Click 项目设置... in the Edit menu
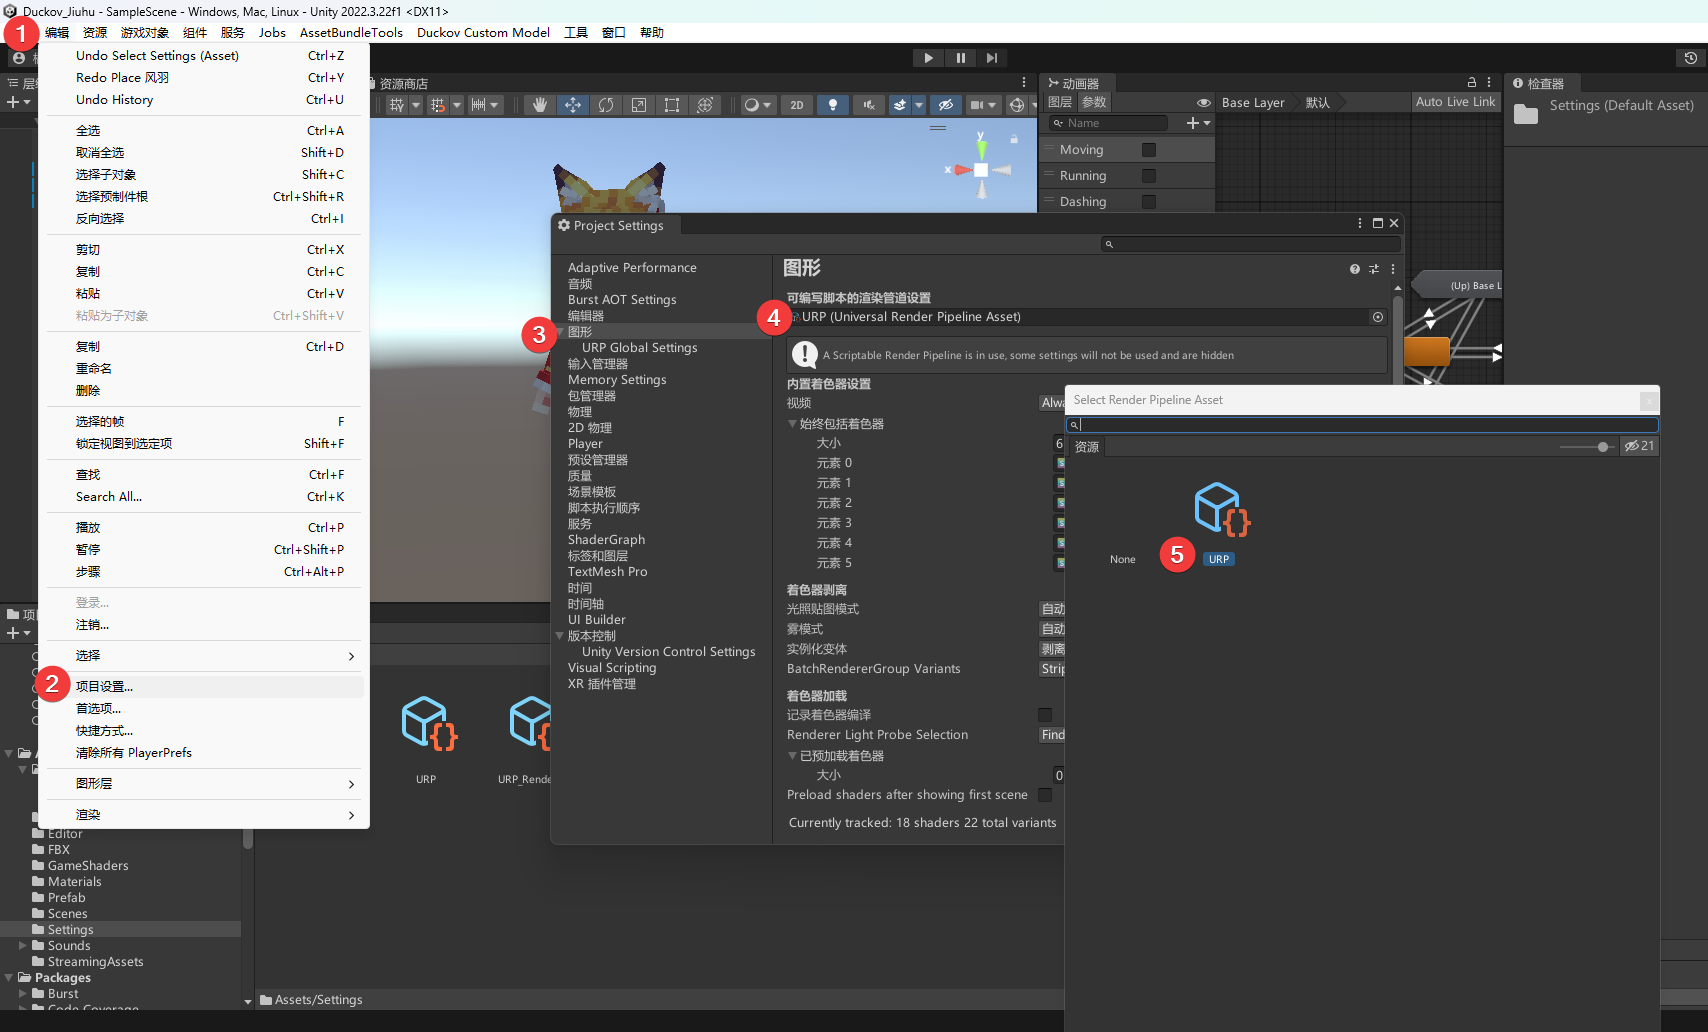This screenshot has height=1032, width=1708. [x=104, y=687]
